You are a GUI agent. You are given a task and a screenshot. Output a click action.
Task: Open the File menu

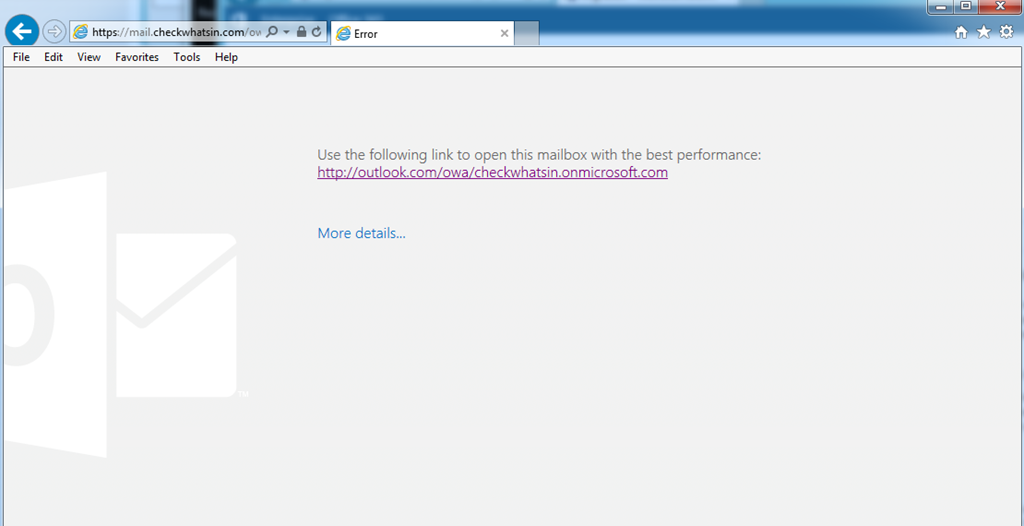coord(22,58)
